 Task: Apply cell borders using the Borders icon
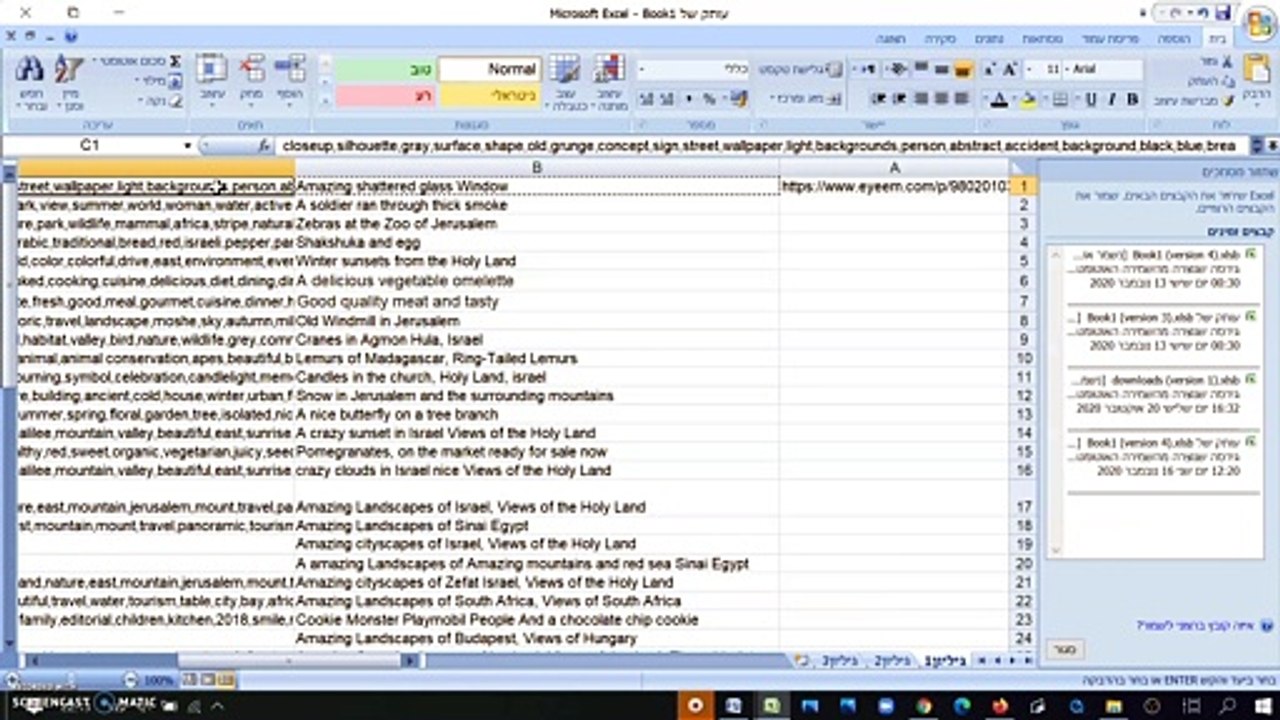(x=1060, y=99)
